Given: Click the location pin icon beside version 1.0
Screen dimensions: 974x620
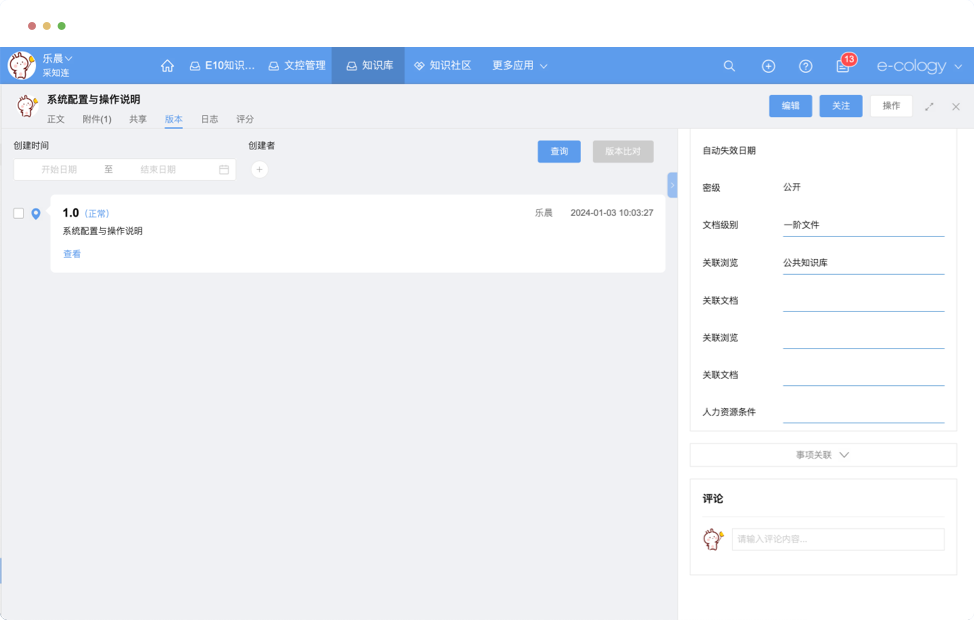Looking at the screenshot, I should point(36,214).
